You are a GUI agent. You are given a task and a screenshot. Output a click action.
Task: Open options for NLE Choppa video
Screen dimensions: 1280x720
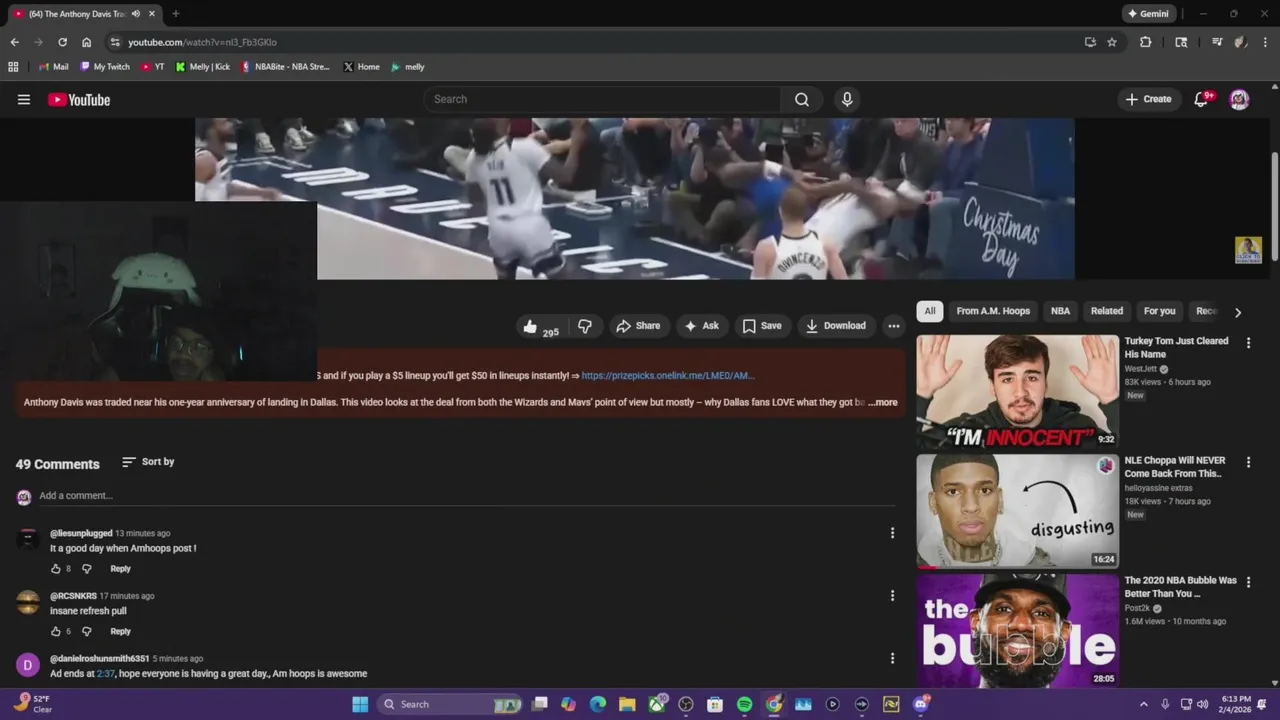click(1248, 463)
